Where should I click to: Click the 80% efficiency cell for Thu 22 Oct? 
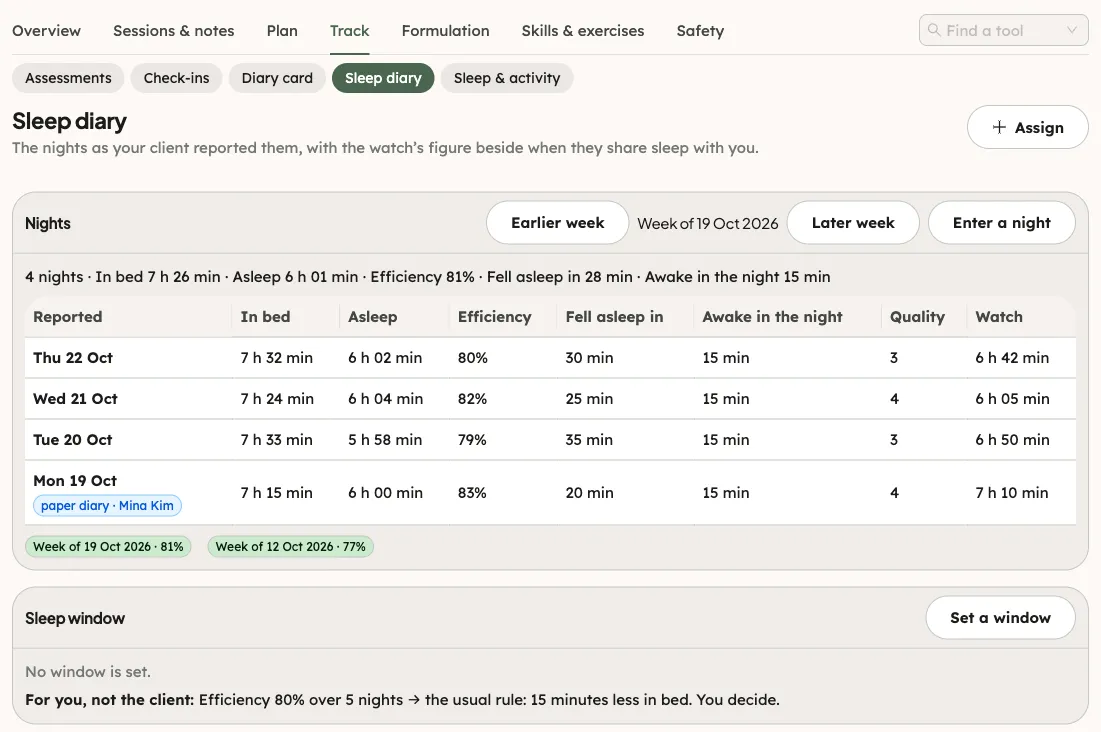coord(473,358)
